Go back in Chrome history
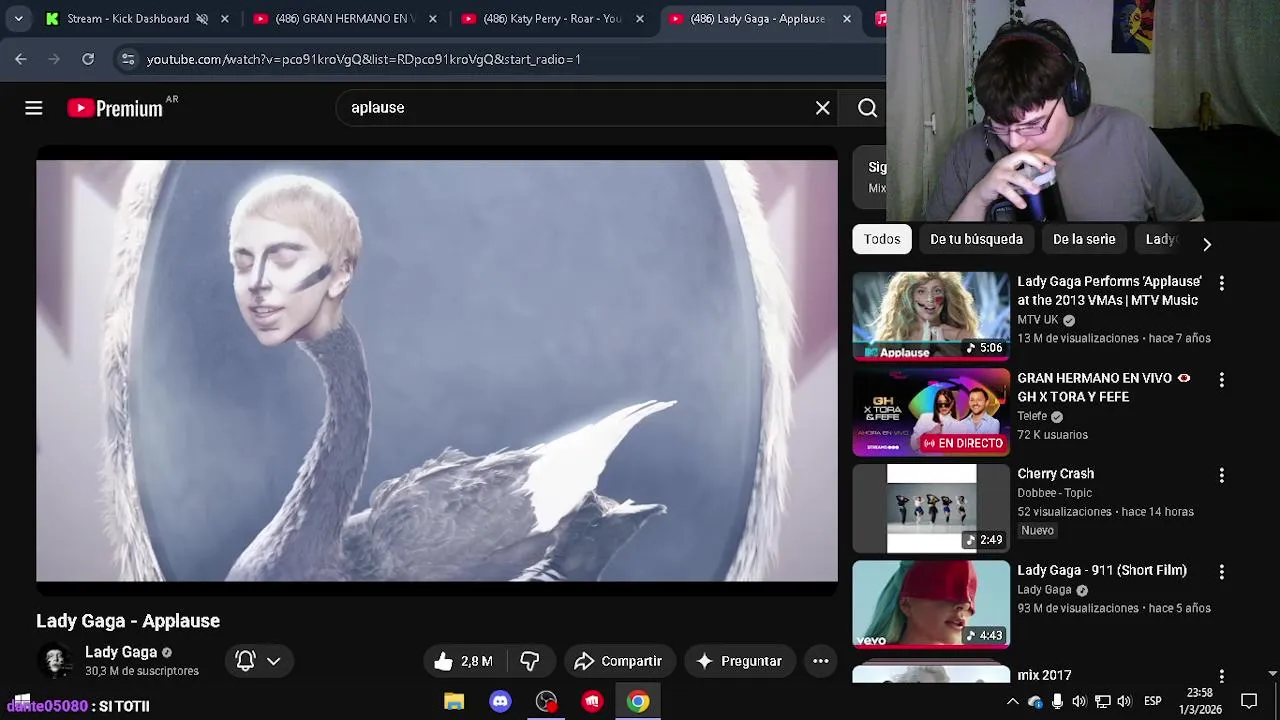 point(21,59)
